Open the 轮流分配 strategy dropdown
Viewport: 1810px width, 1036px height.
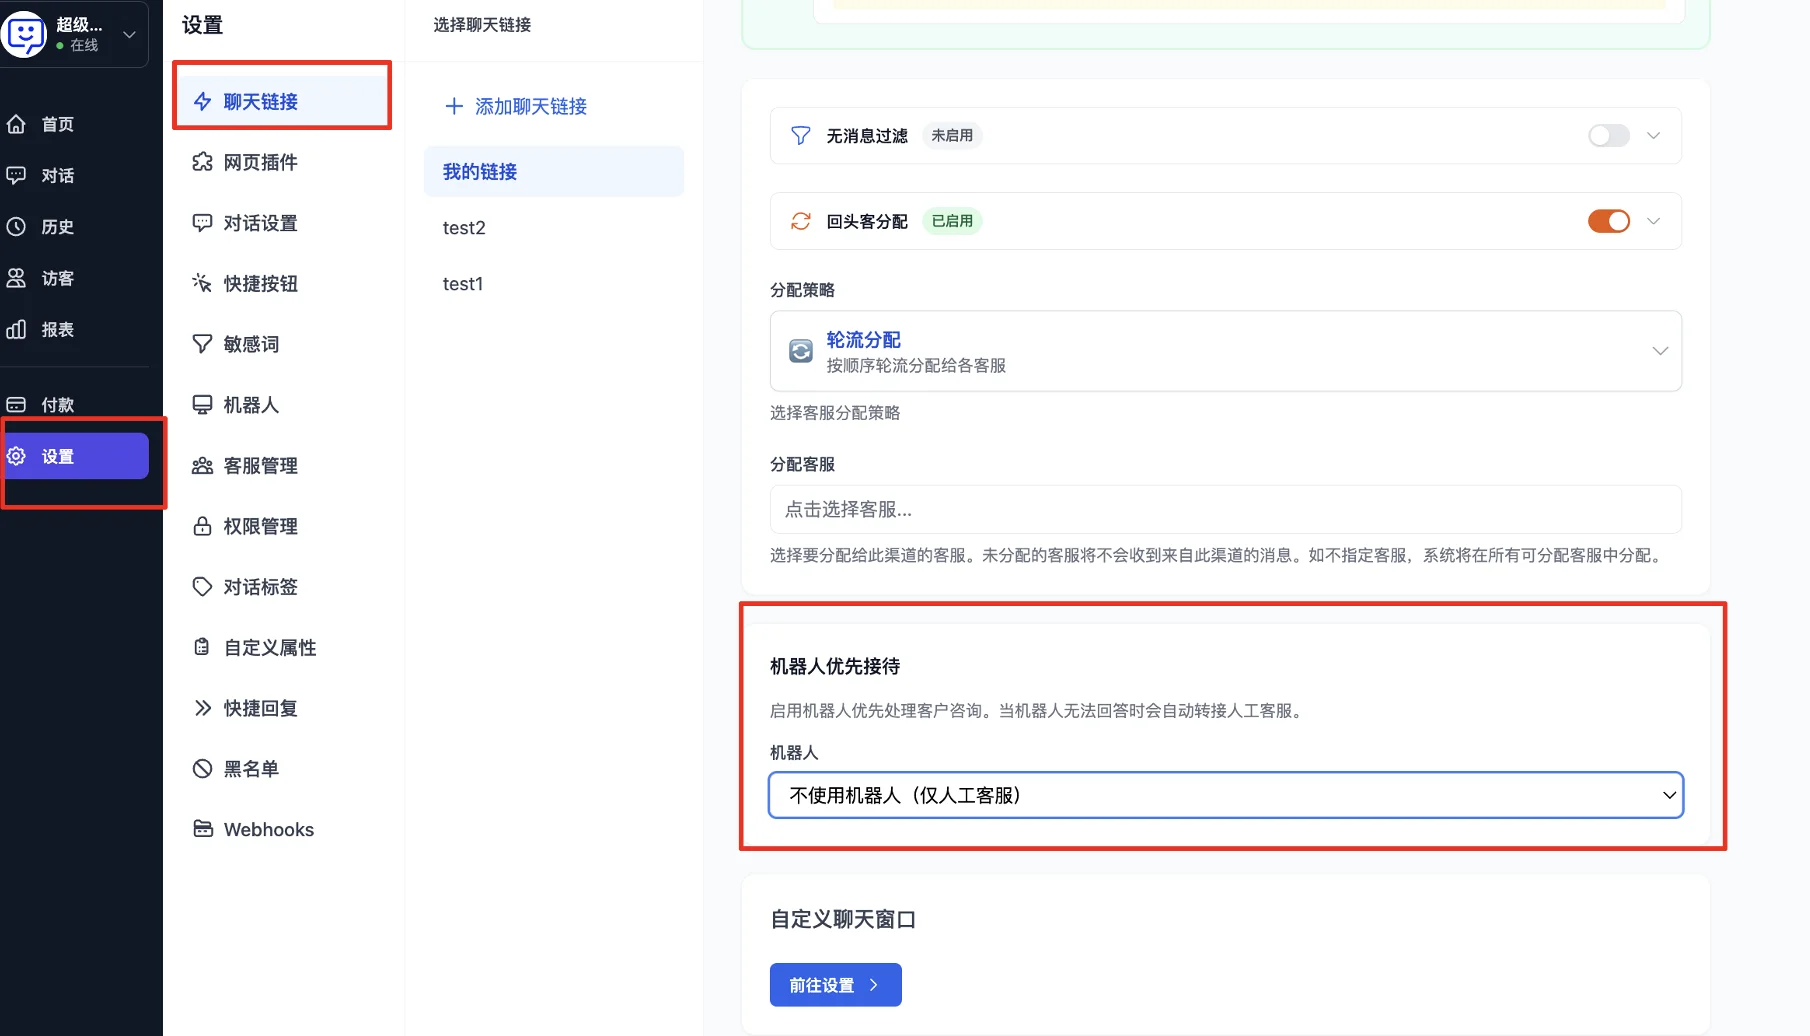[1660, 351]
